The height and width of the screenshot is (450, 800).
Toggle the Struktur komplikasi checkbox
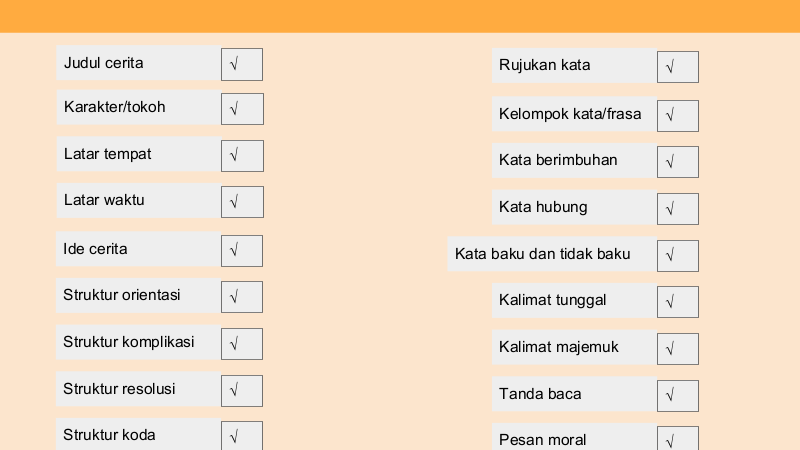pos(242,344)
